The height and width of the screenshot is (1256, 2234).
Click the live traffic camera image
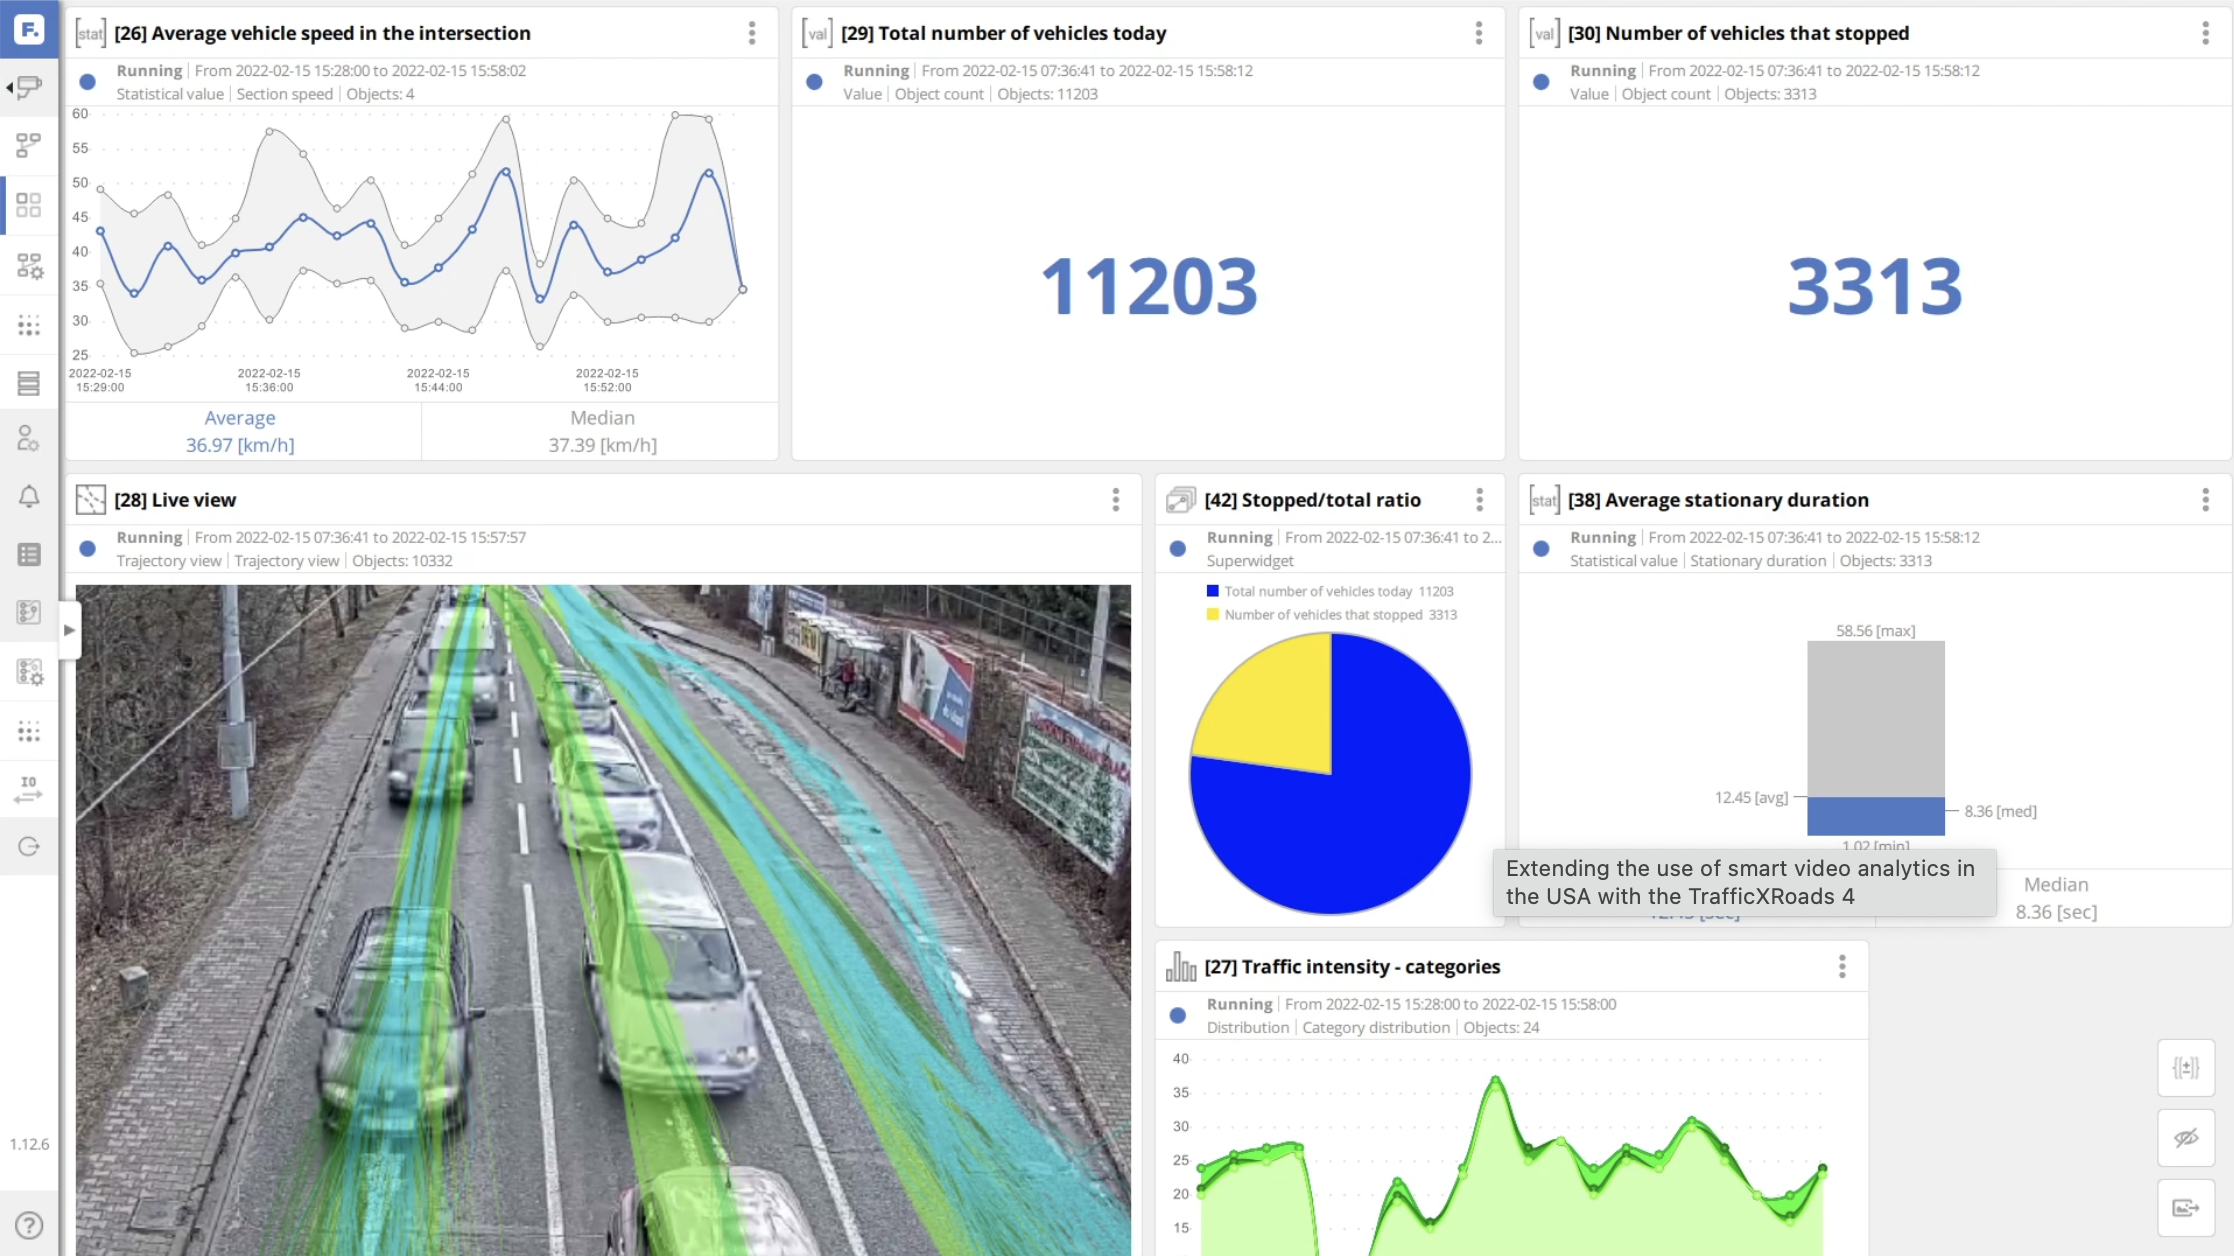click(x=603, y=920)
